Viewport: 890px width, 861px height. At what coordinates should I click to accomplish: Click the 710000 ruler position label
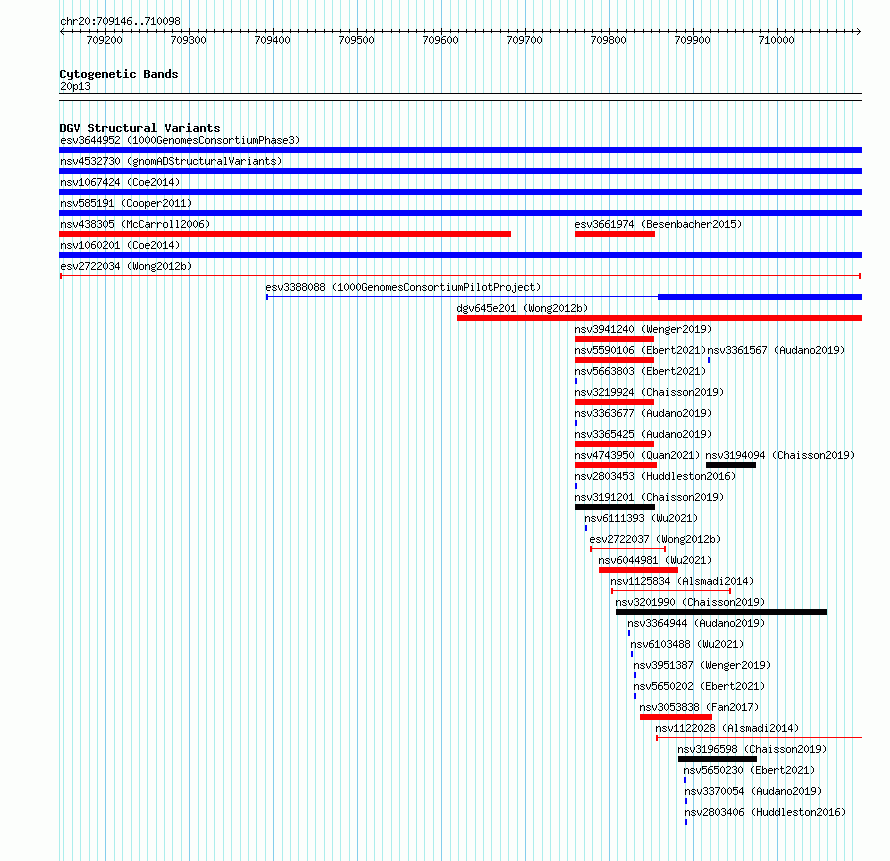[x=776, y=40]
